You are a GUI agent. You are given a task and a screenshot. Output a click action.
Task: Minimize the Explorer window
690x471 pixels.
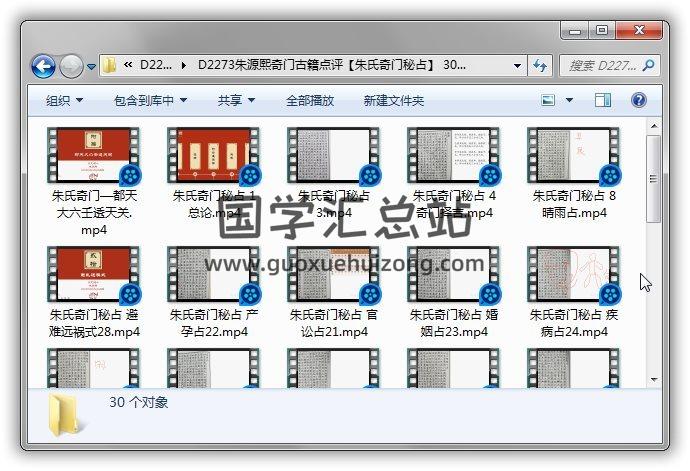pyautogui.click(x=575, y=31)
